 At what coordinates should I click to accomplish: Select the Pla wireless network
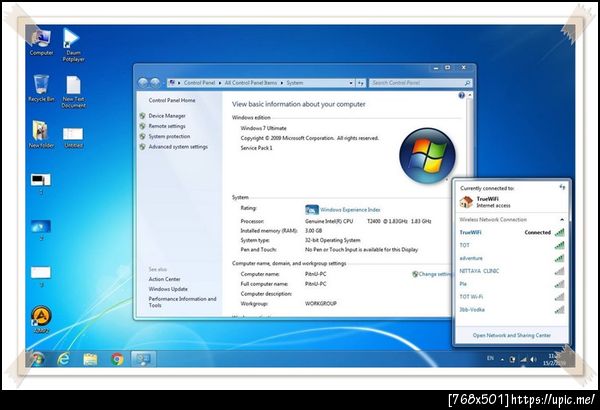pos(512,284)
